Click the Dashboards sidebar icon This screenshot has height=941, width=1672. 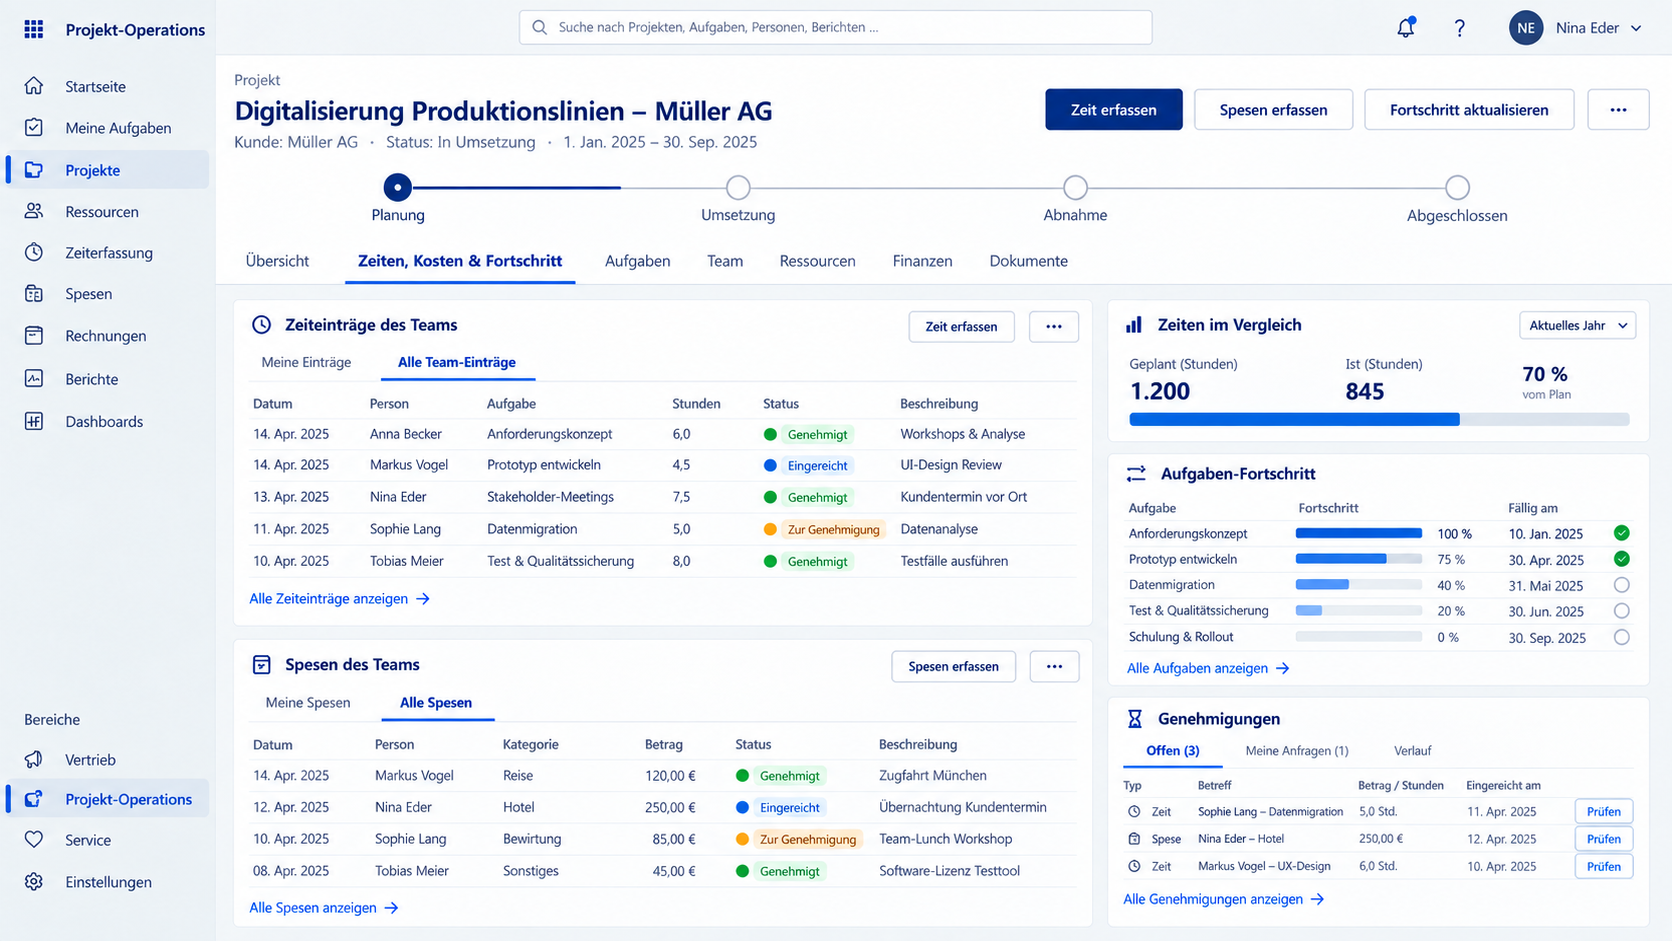[x=34, y=421]
